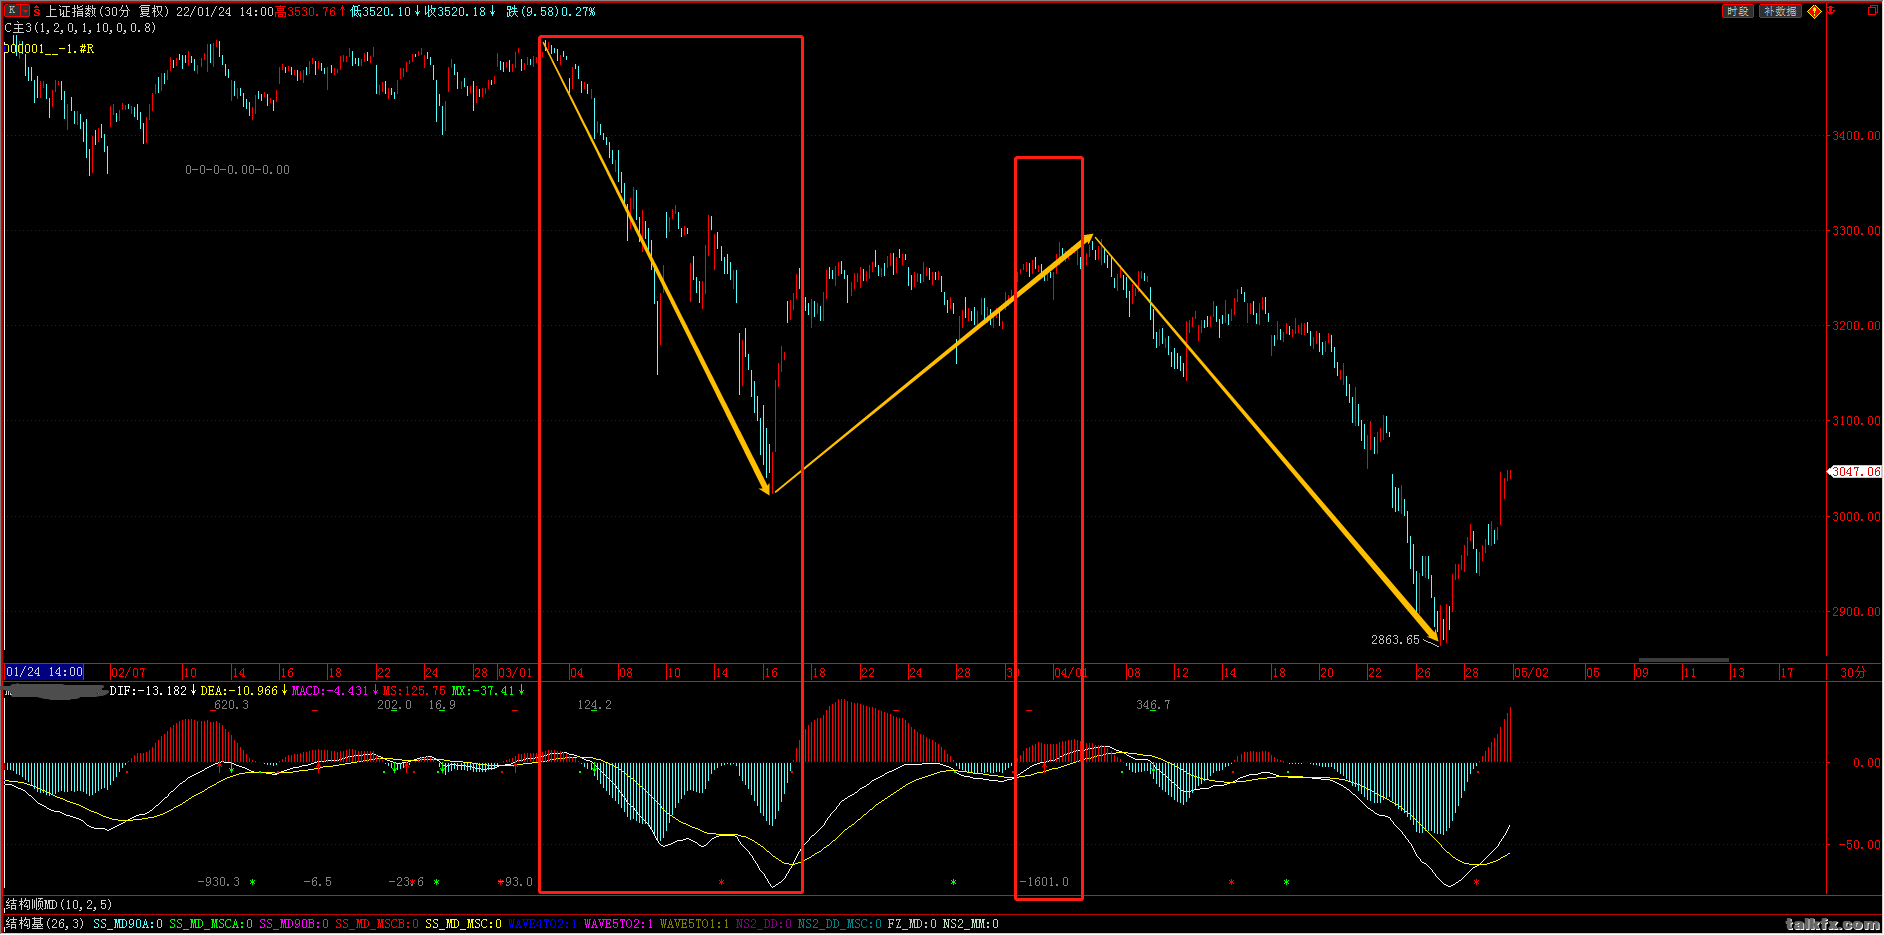Screen dimensions: 1884x935
Task: Click the red S marker icon
Action: pos(37,11)
